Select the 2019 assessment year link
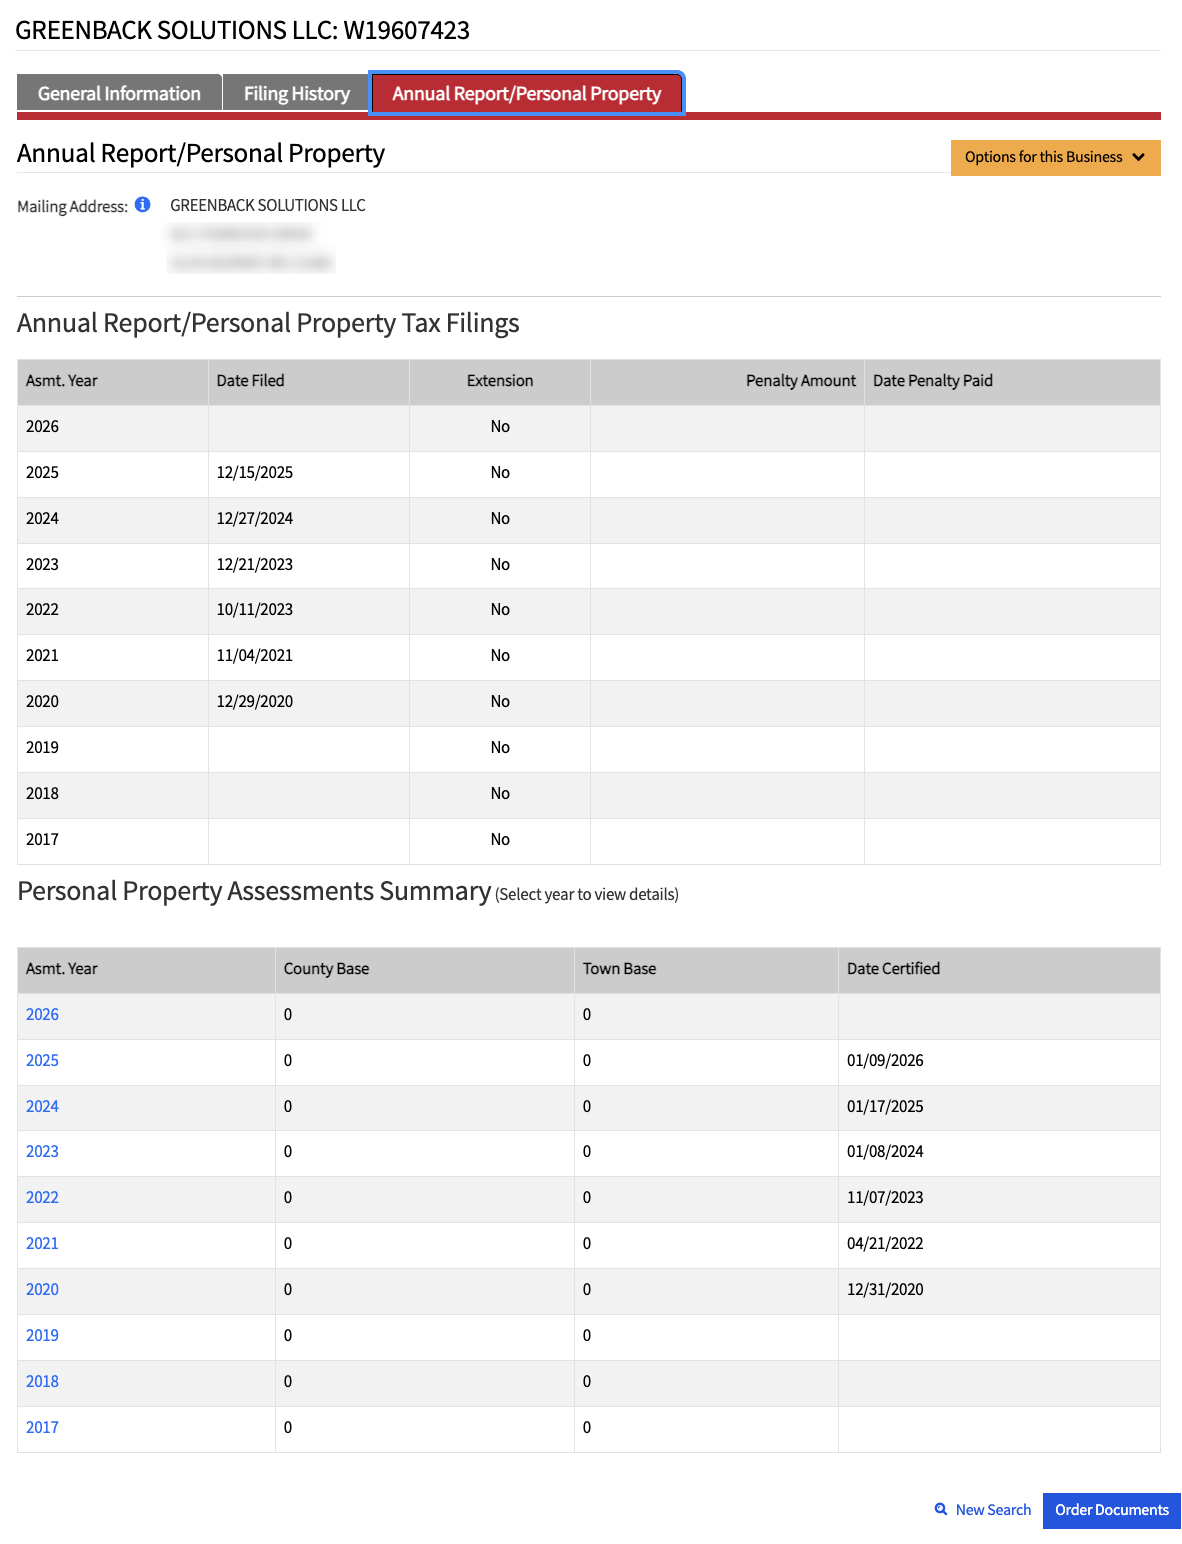This screenshot has width=1182, height=1544. pos(42,1335)
